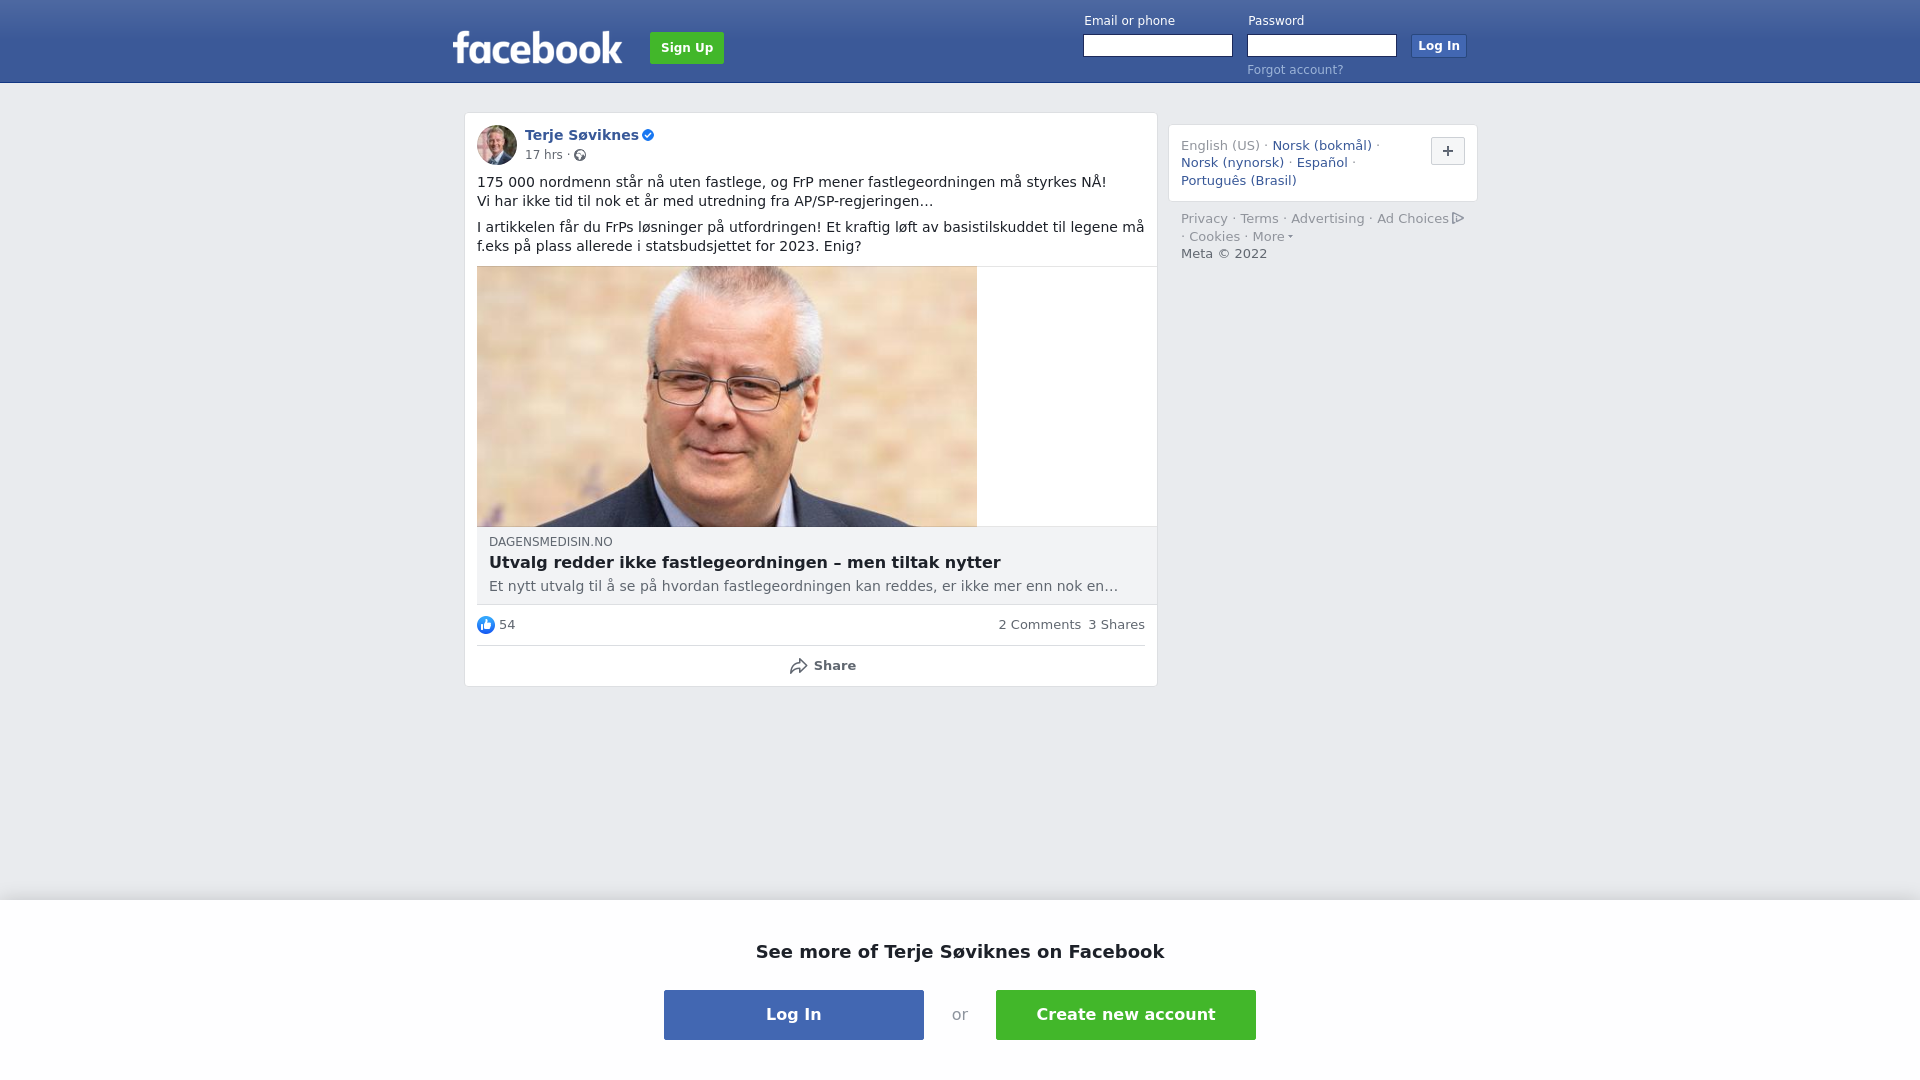Focus the Password input field

click(x=1322, y=46)
